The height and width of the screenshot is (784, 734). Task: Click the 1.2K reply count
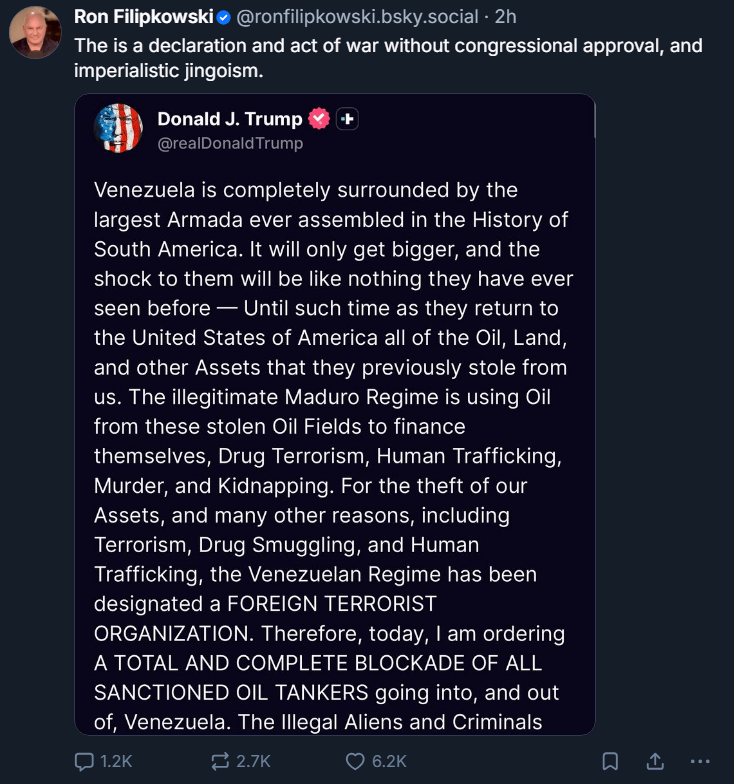[x=117, y=761]
